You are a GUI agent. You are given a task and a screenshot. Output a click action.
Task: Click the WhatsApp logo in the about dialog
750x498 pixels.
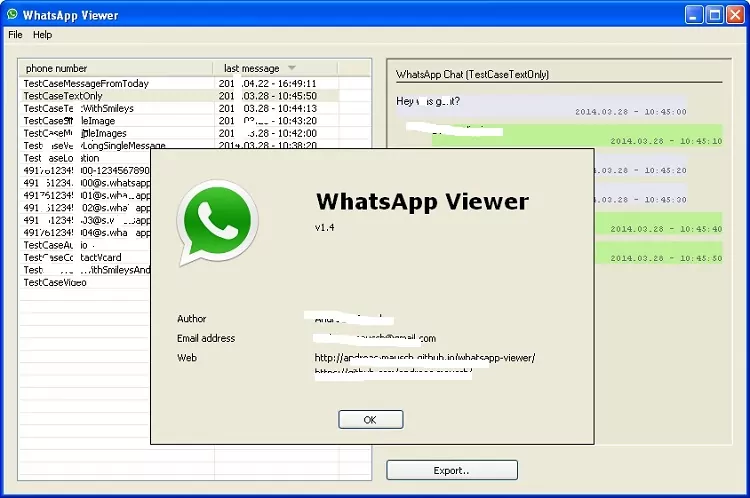[x=218, y=222]
